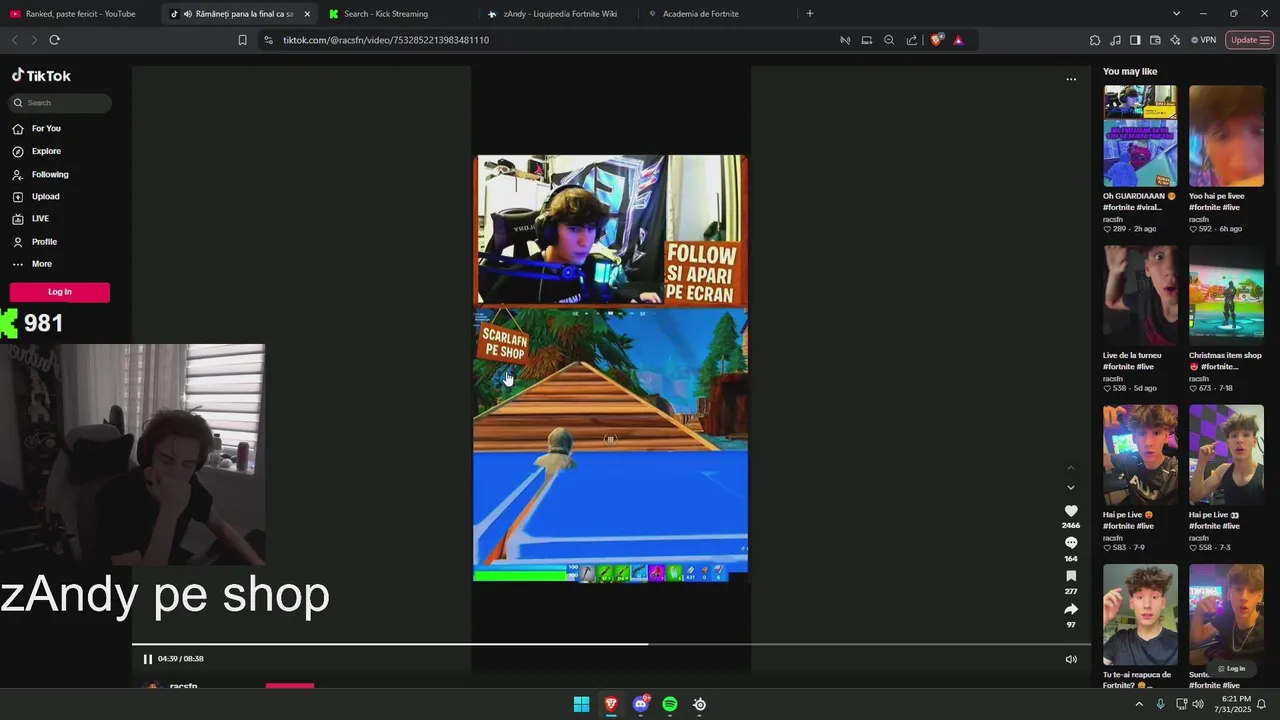Open Leo AI sparkle icon

point(1175,40)
